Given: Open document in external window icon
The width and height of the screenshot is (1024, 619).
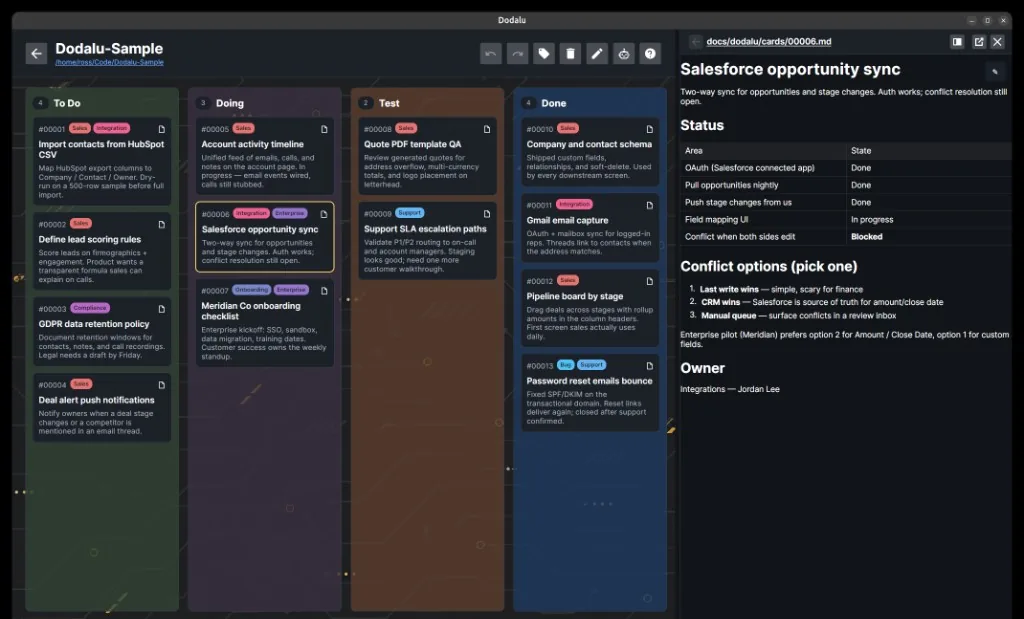Looking at the screenshot, I should pos(978,42).
